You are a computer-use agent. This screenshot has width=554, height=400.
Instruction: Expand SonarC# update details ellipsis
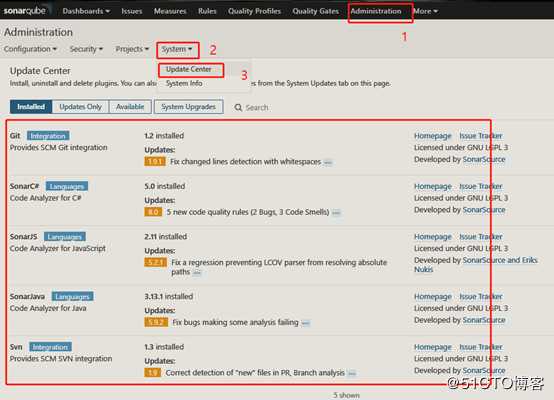[336, 213]
